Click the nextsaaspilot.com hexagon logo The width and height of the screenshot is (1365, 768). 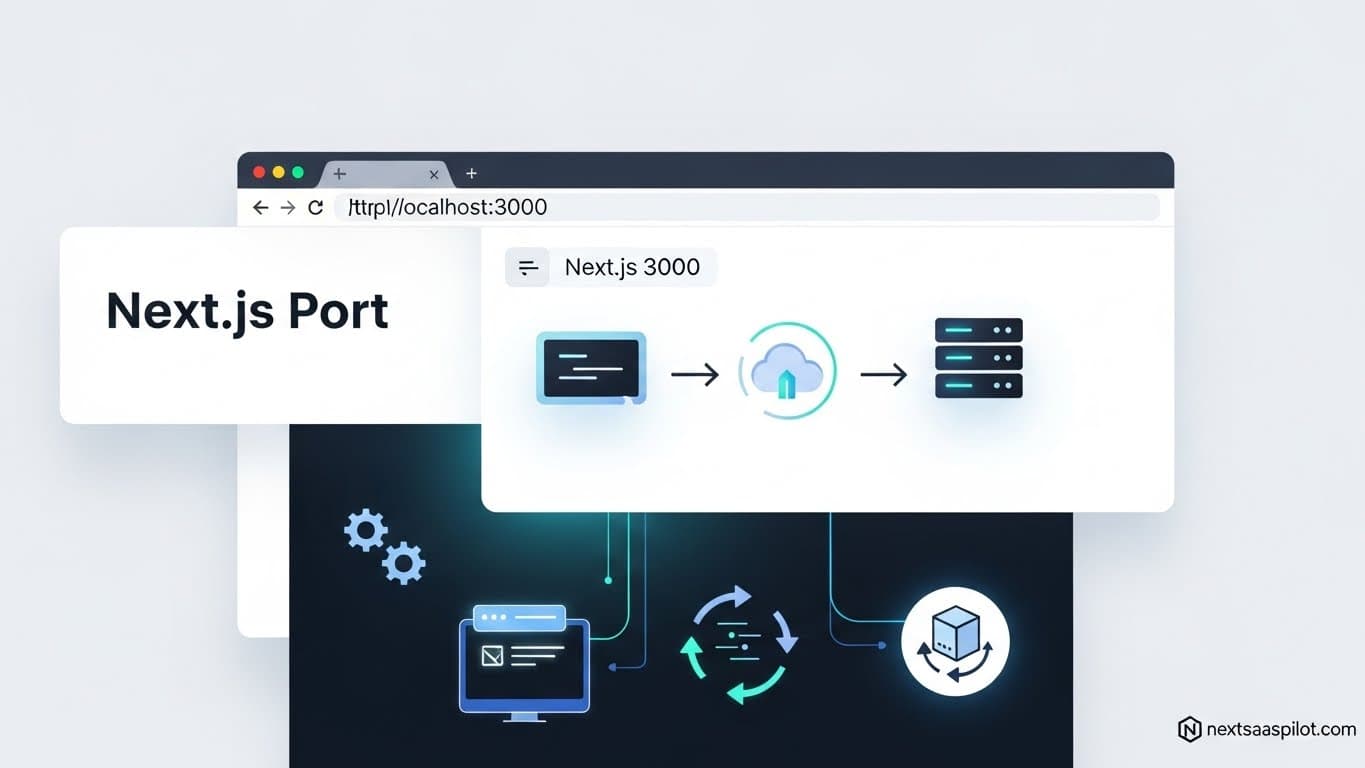tap(1189, 729)
